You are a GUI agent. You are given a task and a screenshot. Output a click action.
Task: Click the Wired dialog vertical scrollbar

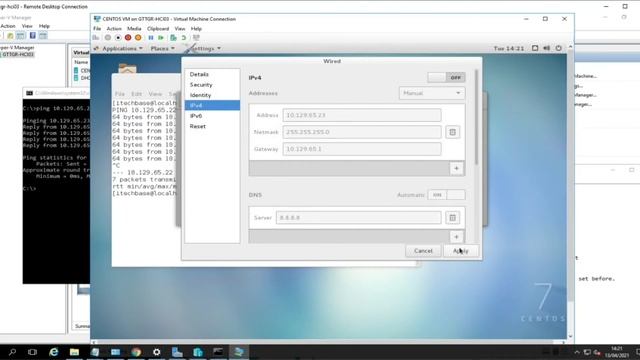tap(476, 118)
